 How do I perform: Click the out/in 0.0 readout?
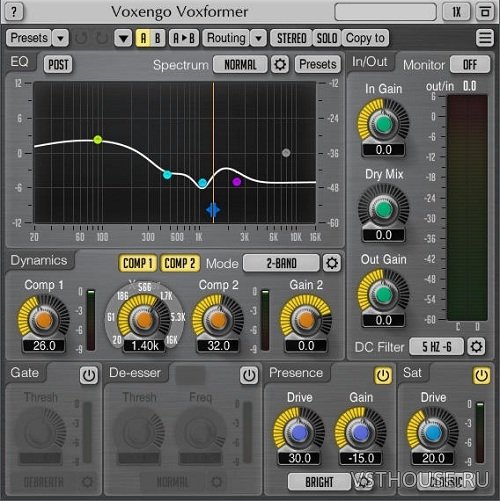point(469,86)
